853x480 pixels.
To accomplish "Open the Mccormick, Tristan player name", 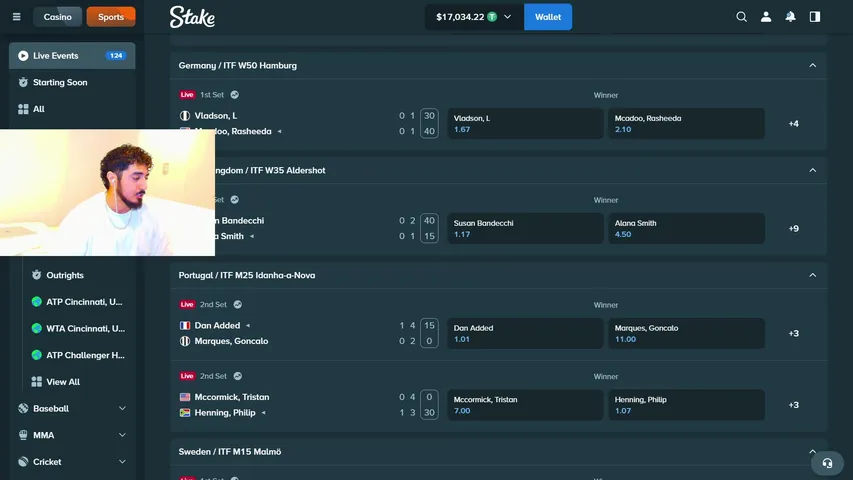I will tap(232, 397).
